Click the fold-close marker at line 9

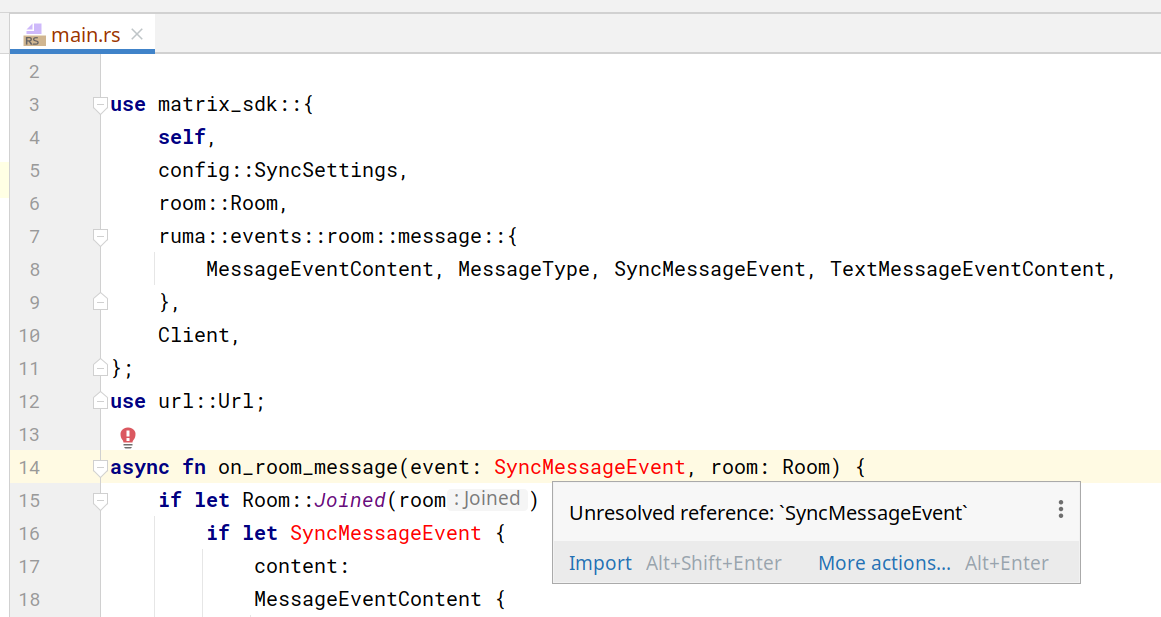(99, 301)
